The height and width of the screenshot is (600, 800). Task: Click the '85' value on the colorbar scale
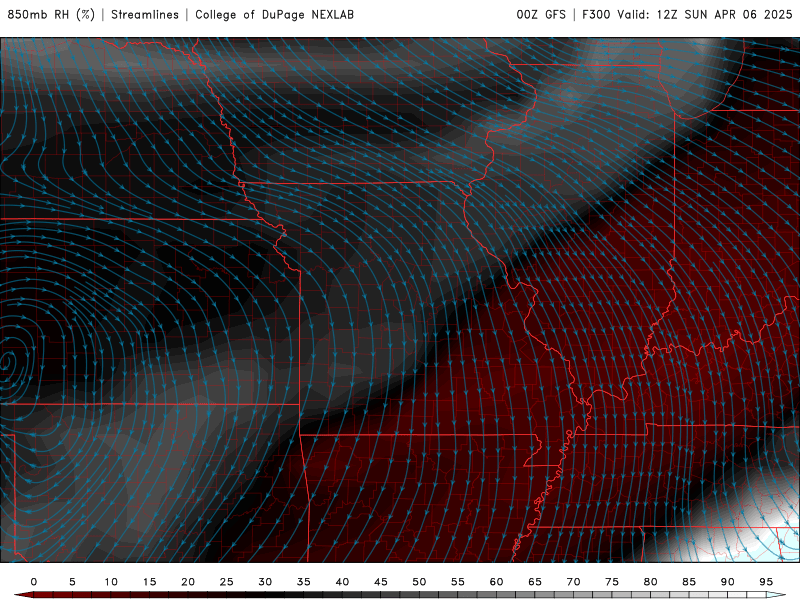point(689,582)
